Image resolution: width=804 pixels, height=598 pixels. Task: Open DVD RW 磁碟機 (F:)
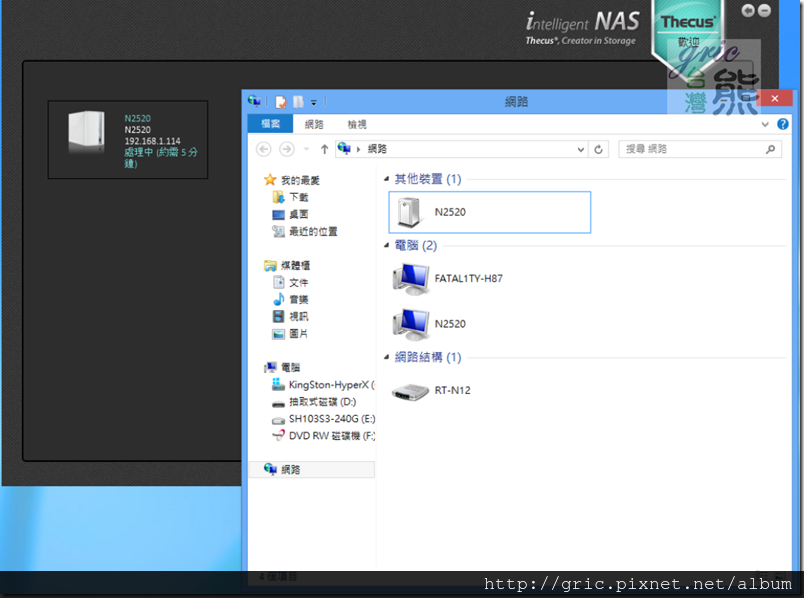[323, 436]
